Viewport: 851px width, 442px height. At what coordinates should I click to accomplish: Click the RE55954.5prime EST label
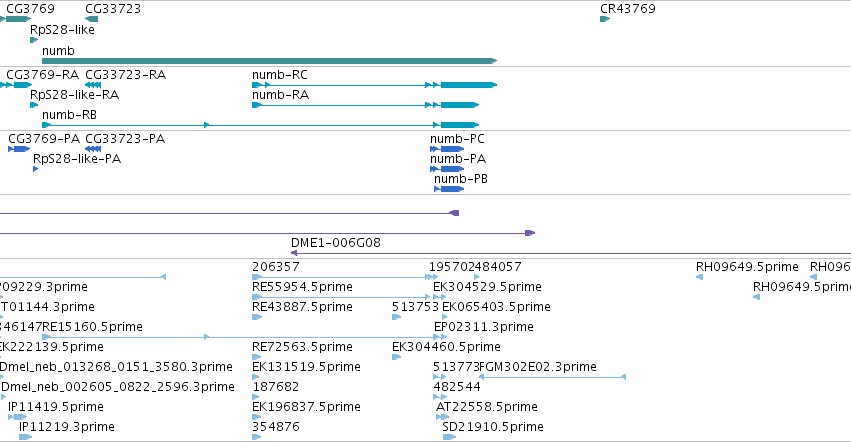302,287
